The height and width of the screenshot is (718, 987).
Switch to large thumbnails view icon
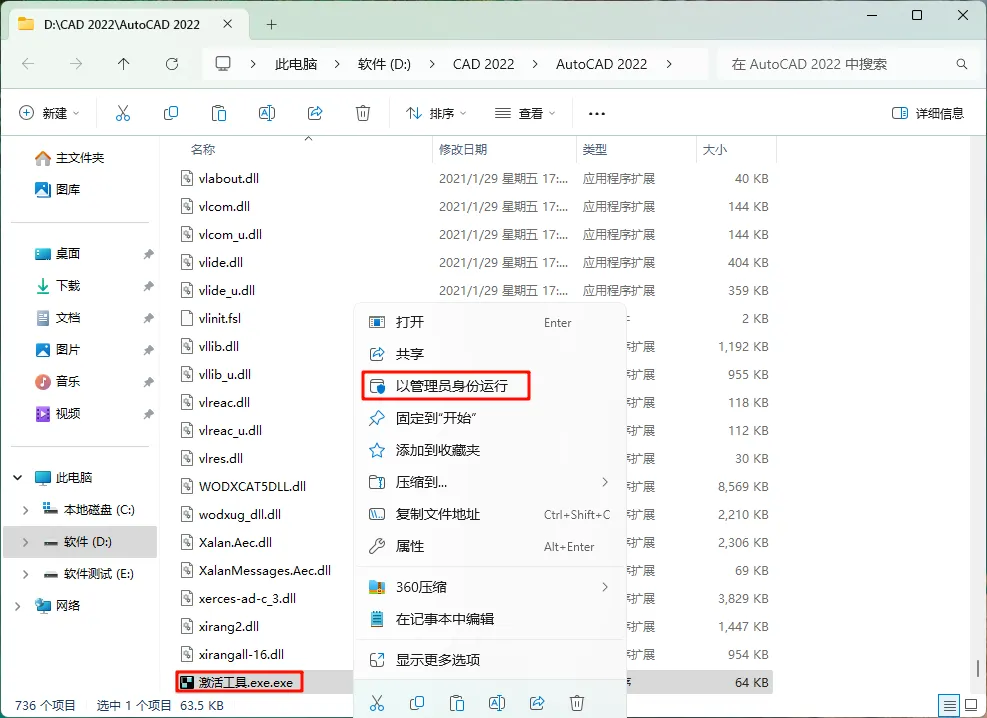point(972,705)
